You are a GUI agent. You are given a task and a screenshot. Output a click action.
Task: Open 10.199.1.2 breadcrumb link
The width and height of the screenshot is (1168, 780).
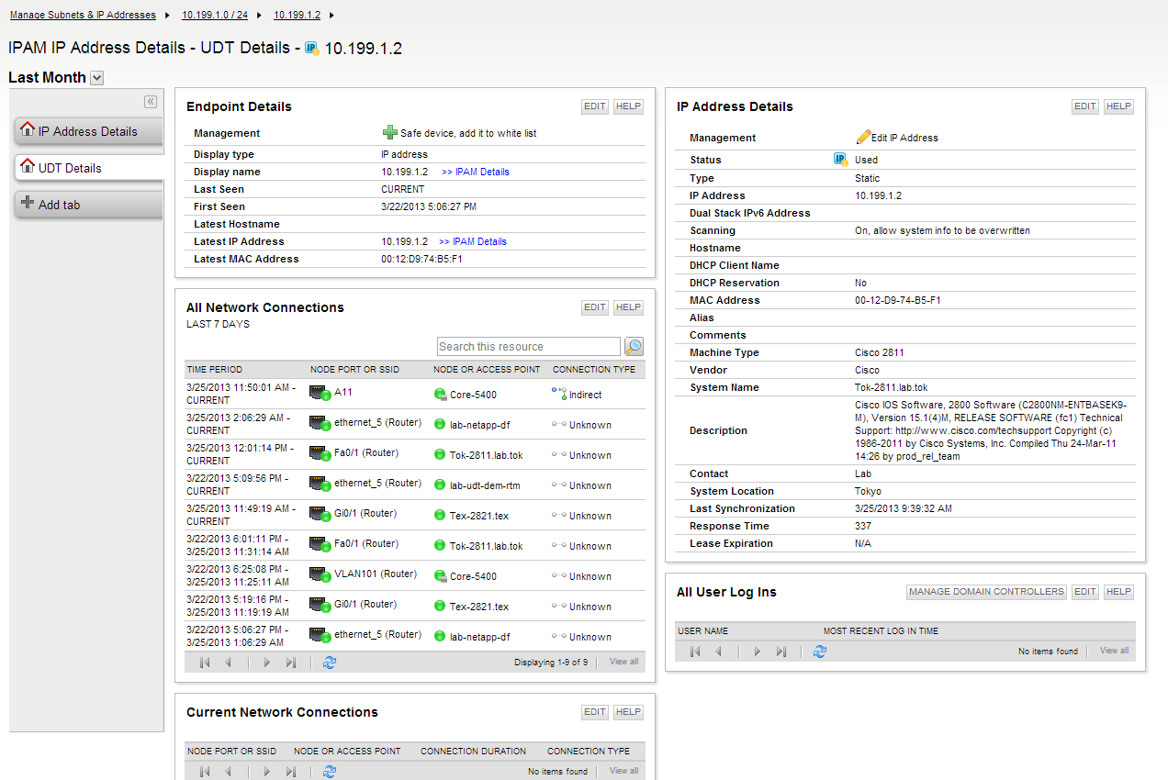296,15
